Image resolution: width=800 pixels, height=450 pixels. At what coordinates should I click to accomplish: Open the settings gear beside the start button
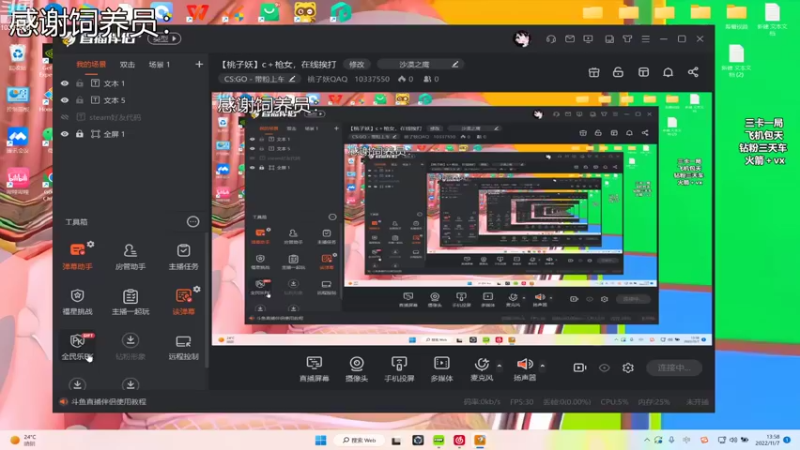coord(628,368)
